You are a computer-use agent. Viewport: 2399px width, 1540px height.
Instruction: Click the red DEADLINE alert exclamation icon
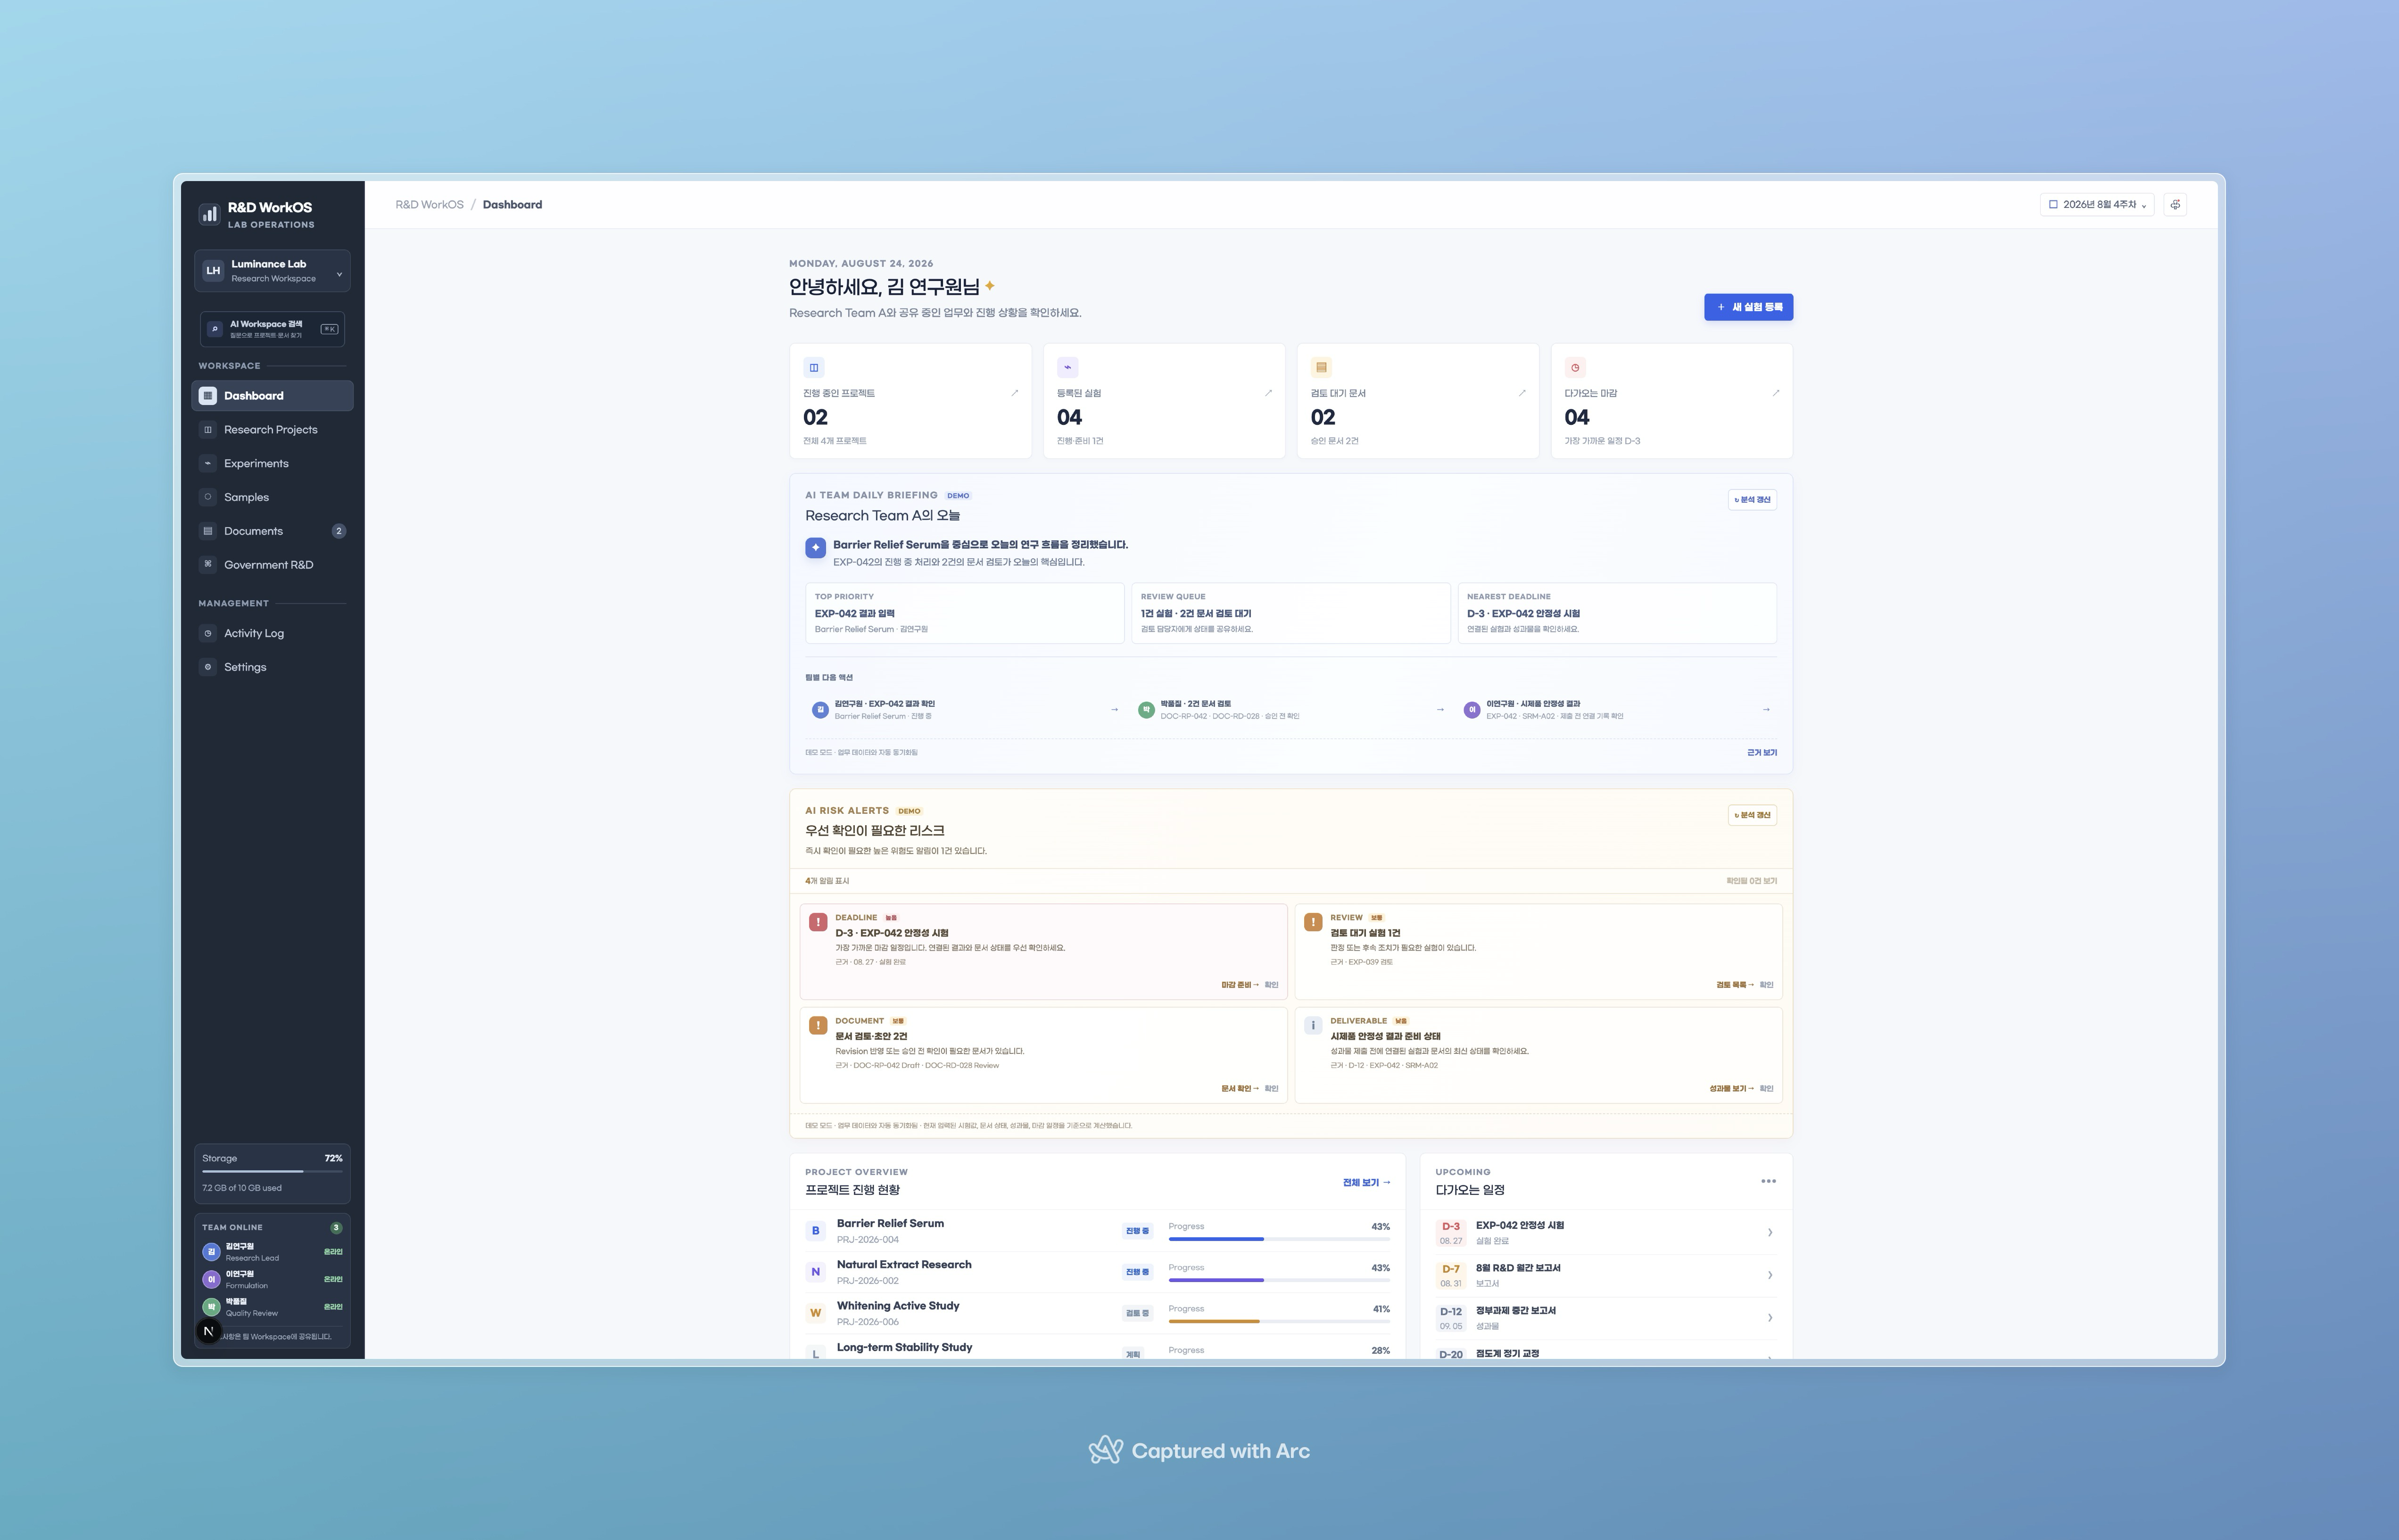[x=818, y=922]
